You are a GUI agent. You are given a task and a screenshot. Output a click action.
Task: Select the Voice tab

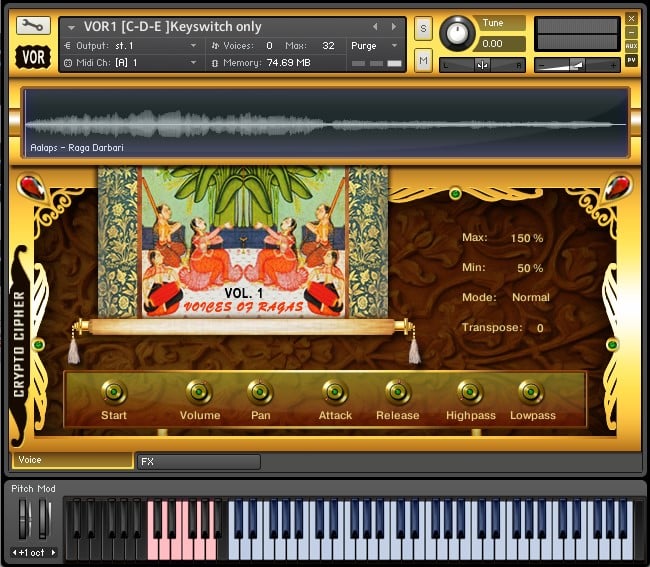(x=72, y=460)
